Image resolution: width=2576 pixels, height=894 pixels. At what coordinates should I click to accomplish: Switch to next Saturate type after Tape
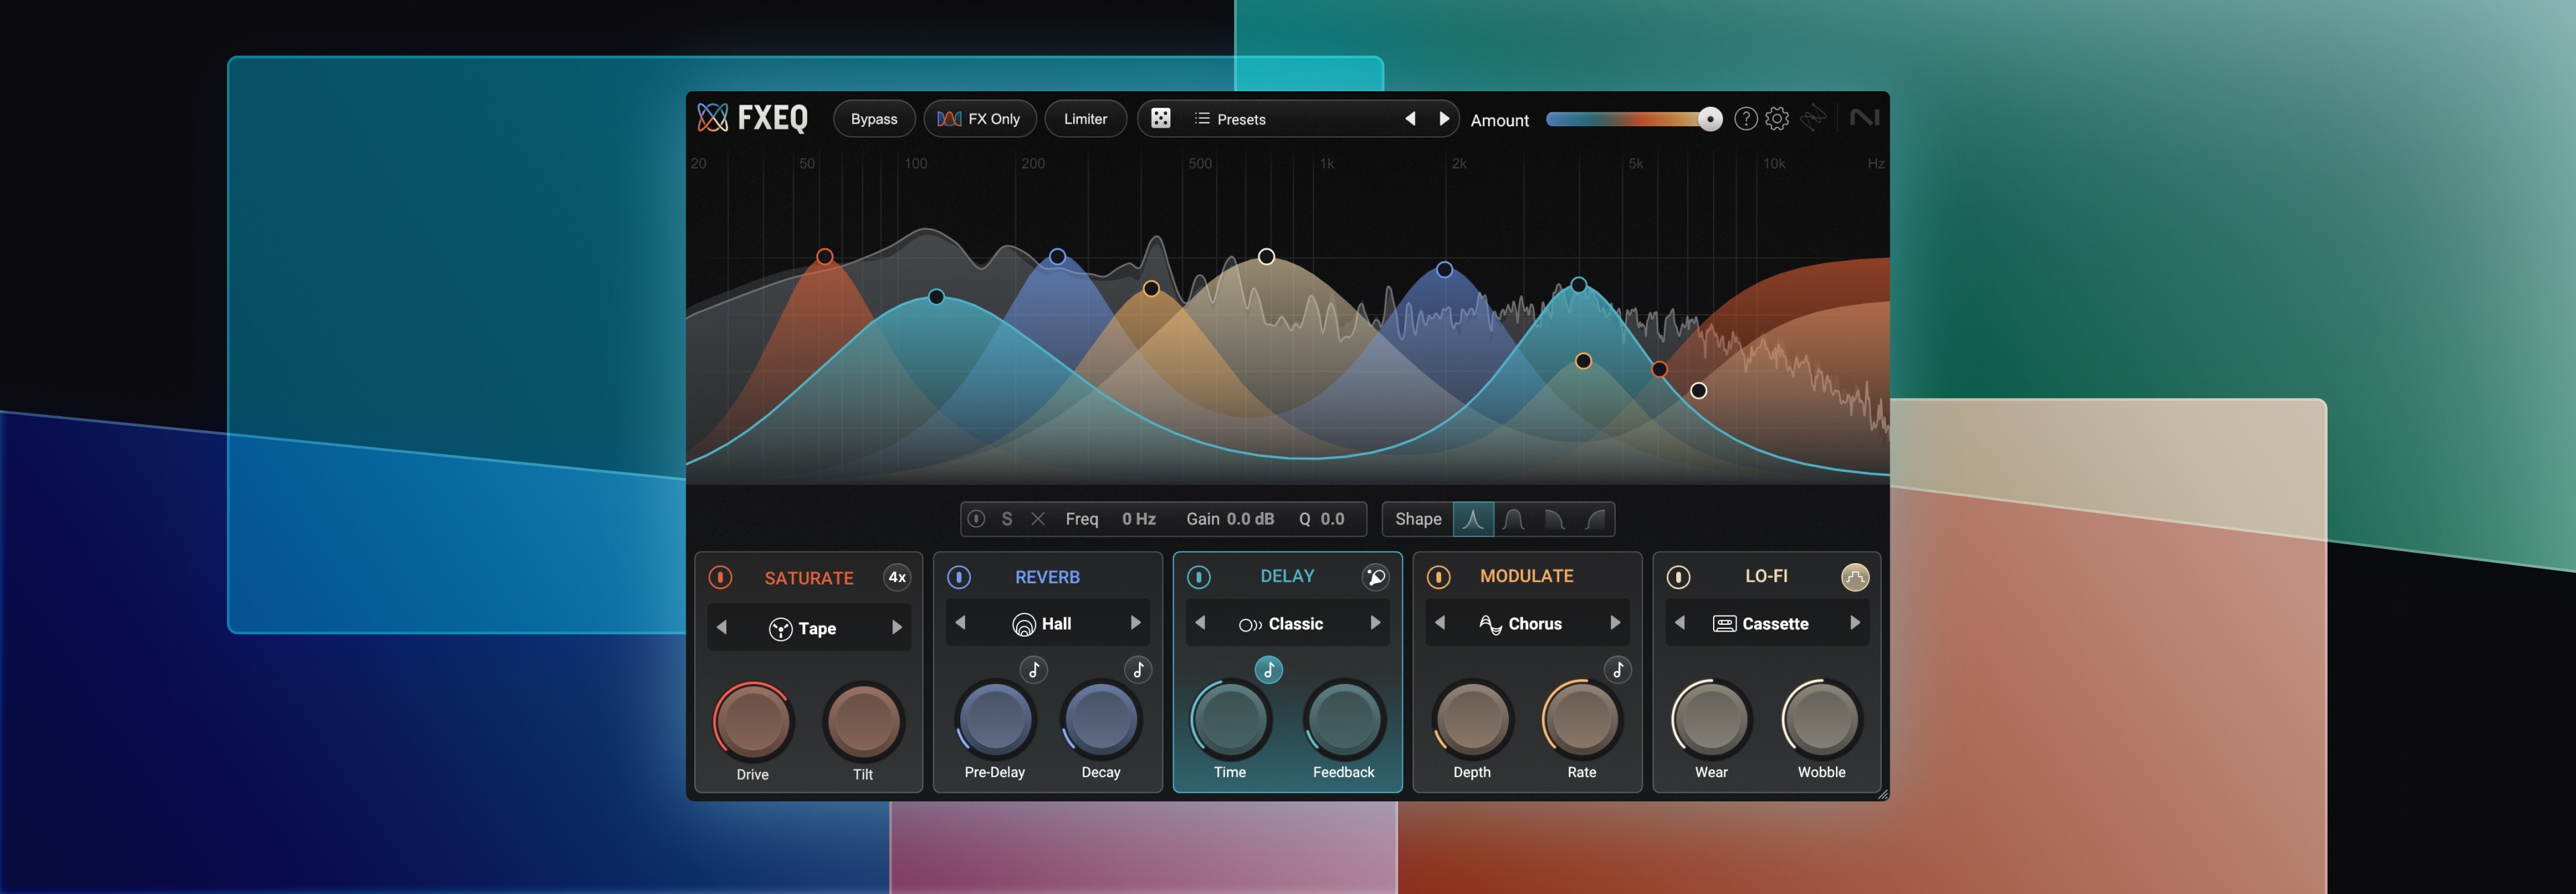897,628
